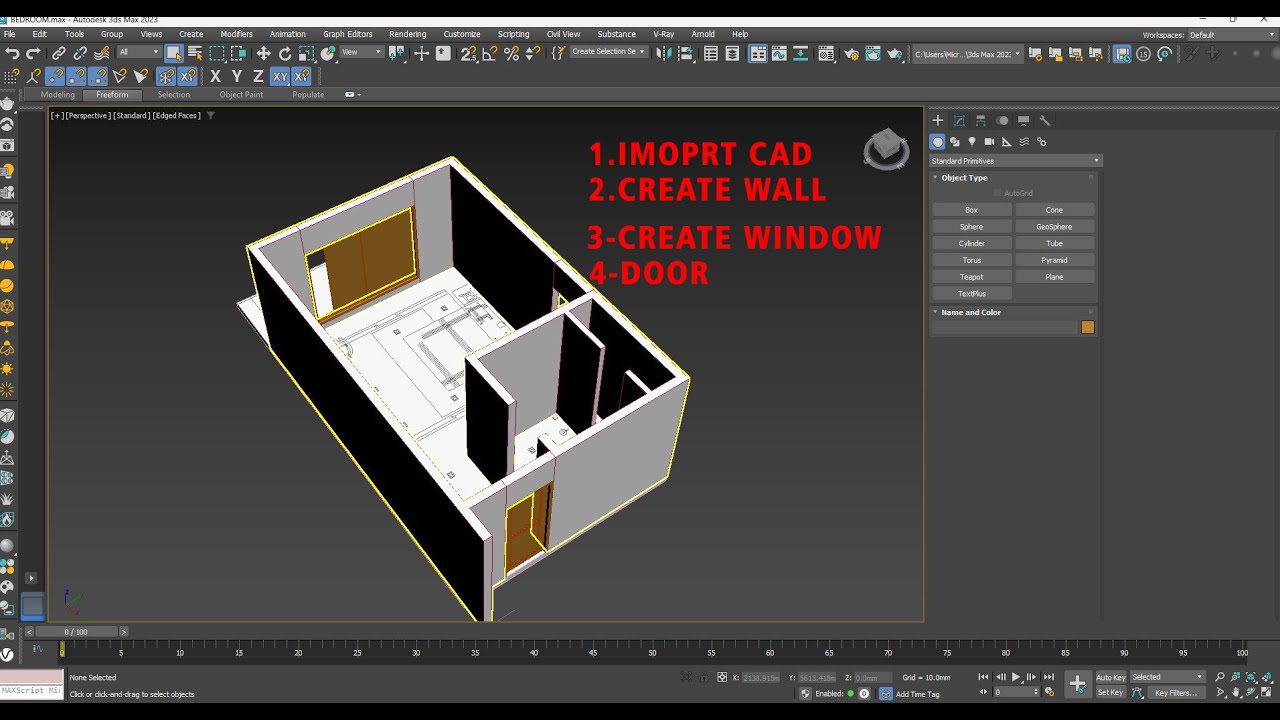The image size is (1280, 720).
Task: Open the View reference coordinate system dropdown
Action: point(361,52)
